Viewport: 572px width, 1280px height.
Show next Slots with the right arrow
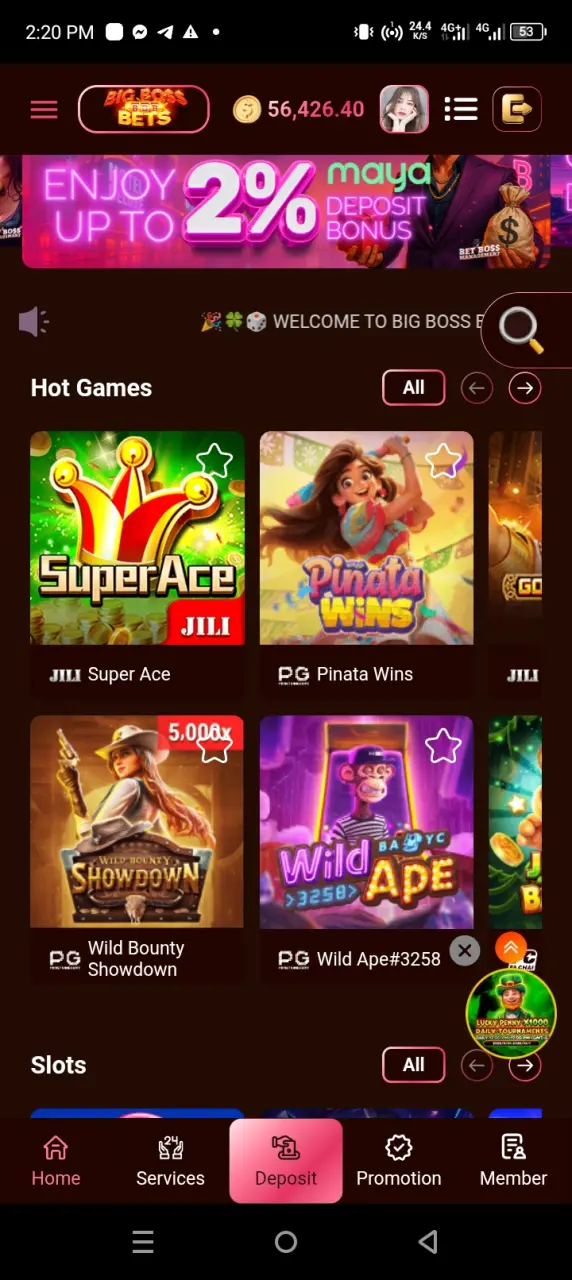pos(525,1065)
